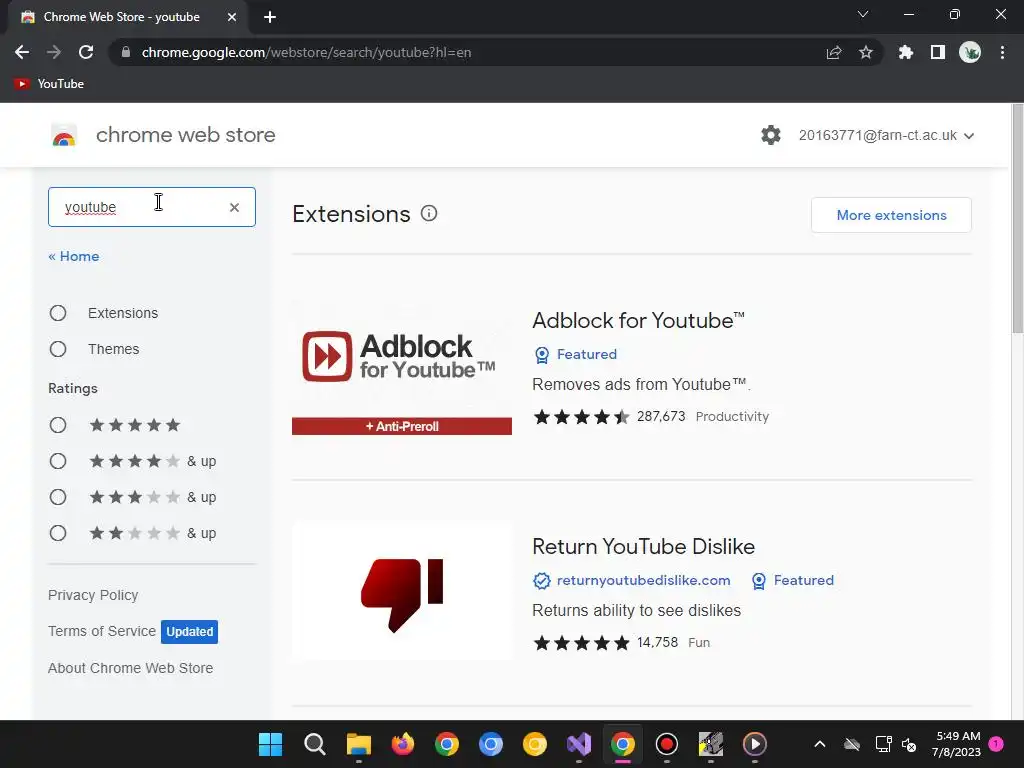Visit returnyoutubedislike.com publisher link
Image resolution: width=1024 pixels, height=768 pixels.
632,580
